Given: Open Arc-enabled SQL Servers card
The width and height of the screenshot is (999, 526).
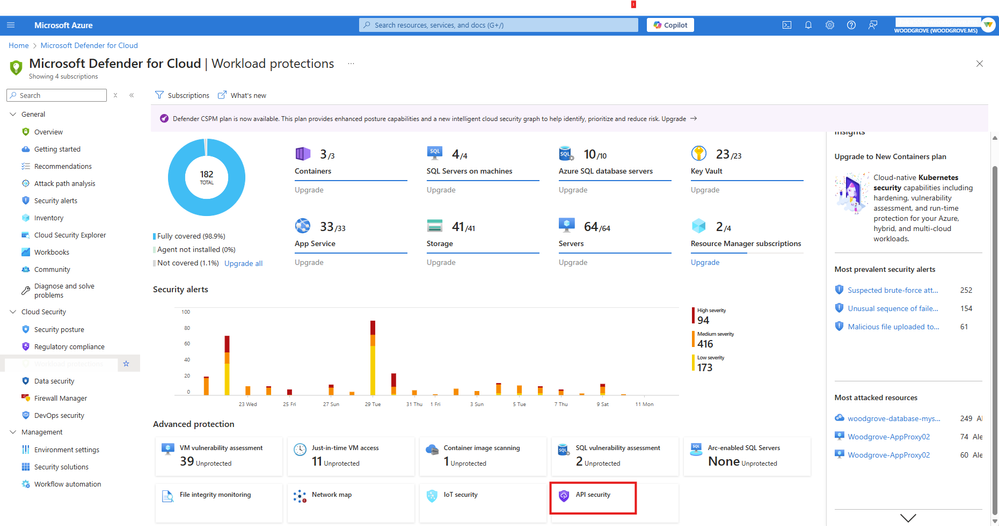Looking at the screenshot, I should (x=747, y=457).
